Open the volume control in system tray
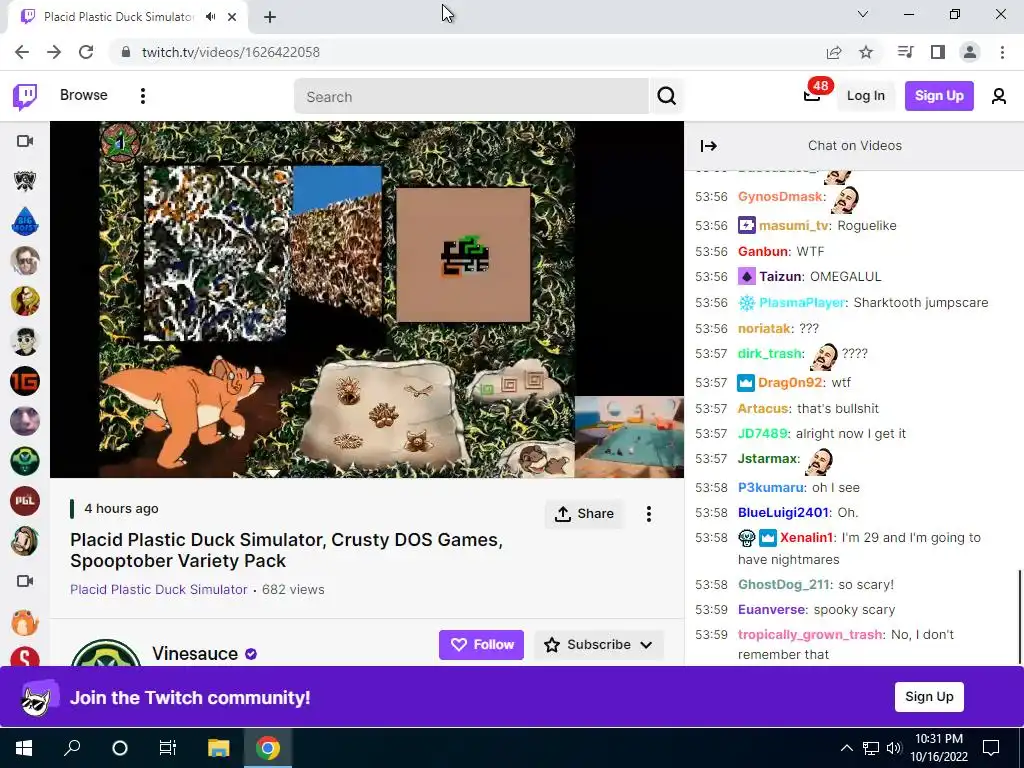 click(x=894, y=748)
